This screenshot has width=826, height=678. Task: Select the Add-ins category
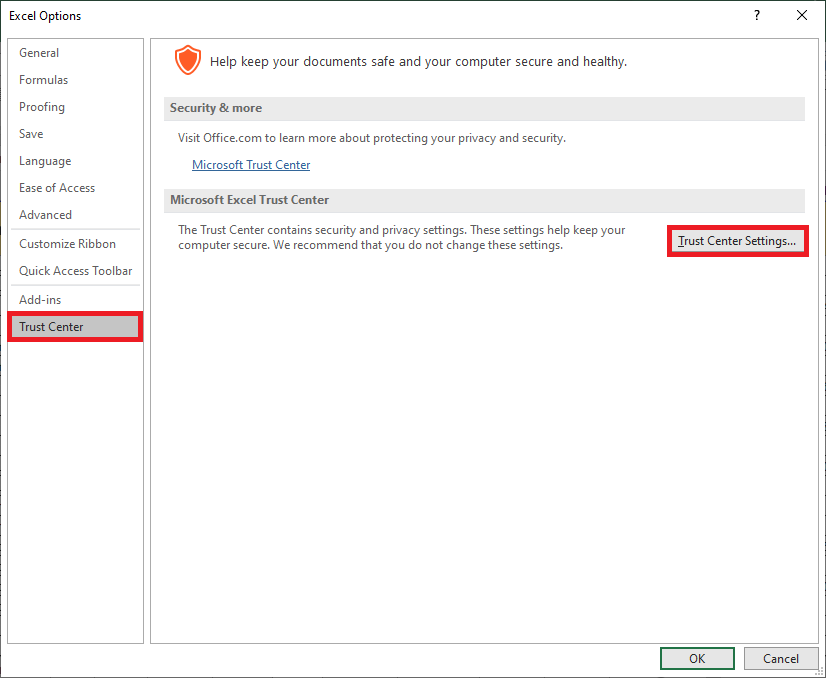point(40,300)
